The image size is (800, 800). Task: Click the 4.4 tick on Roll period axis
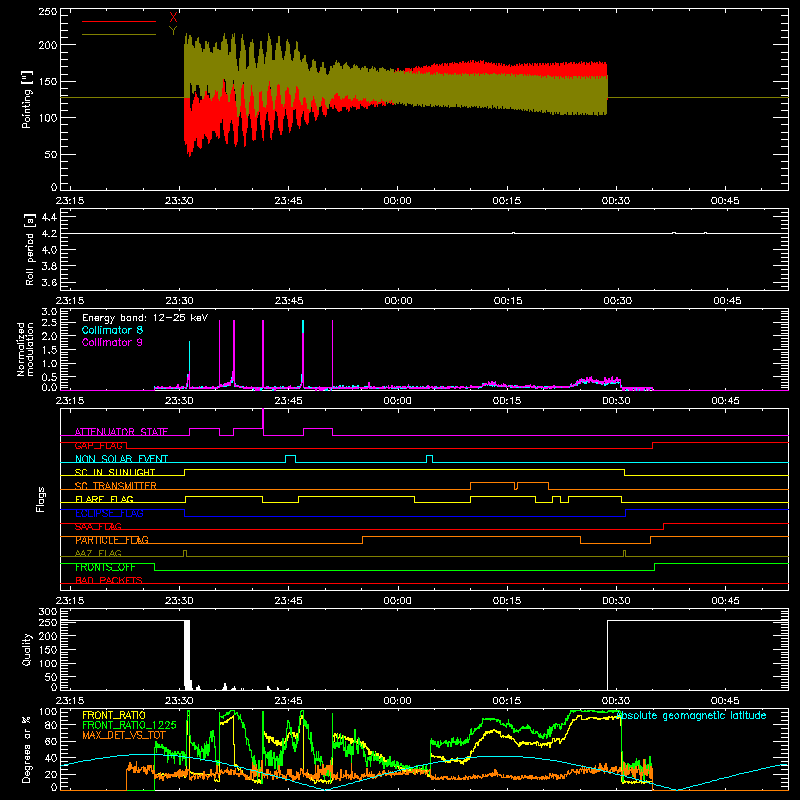(x=49, y=217)
